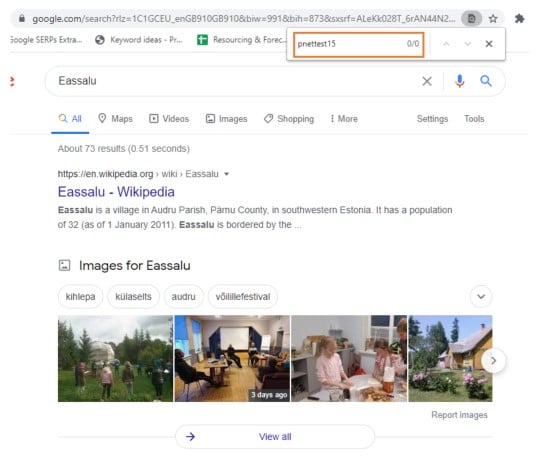
Task: Open the Extensions puzzle icon
Action: pyautogui.click(x=519, y=18)
